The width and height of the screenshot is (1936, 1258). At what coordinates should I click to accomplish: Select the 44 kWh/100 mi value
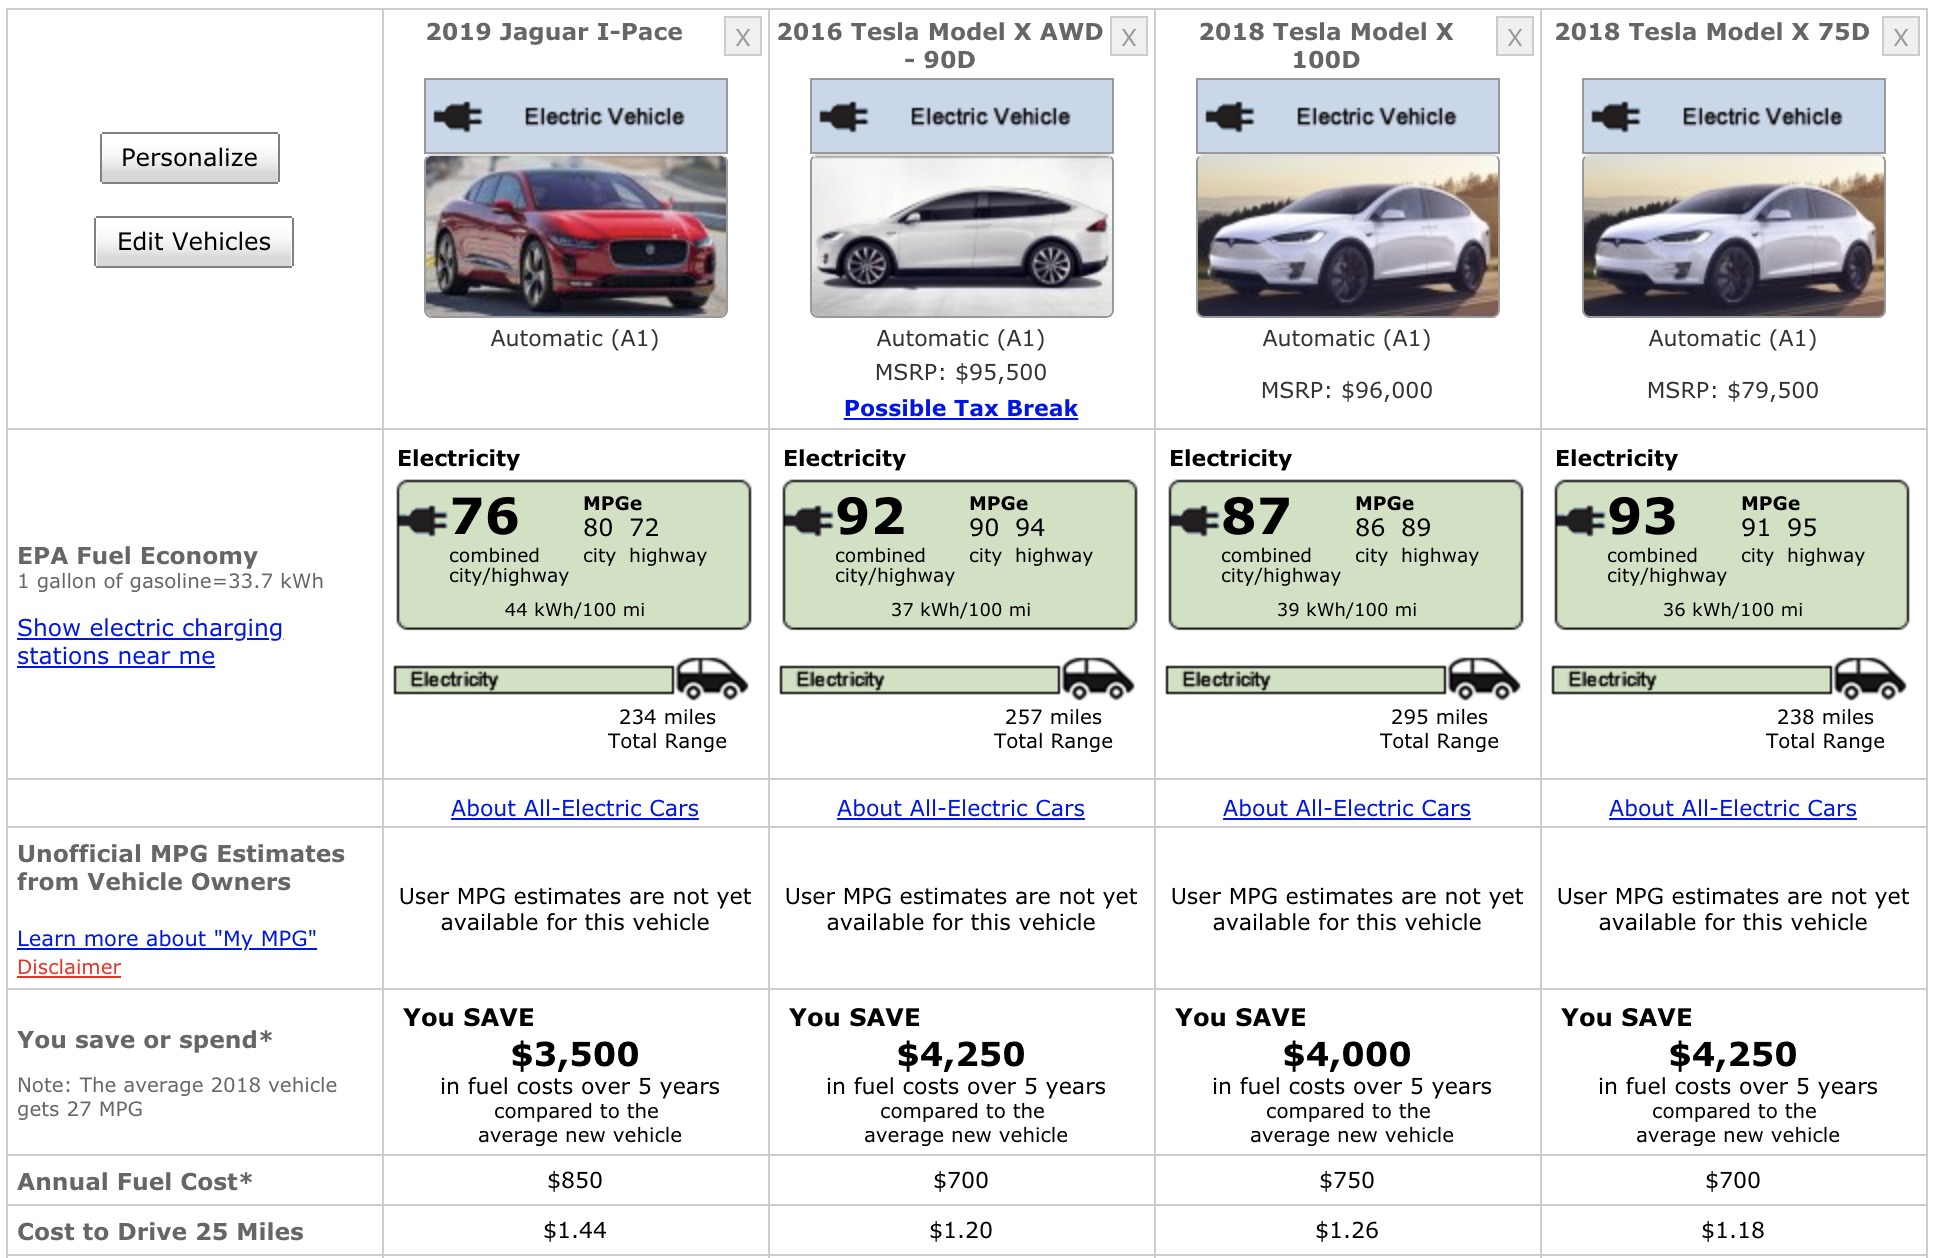(x=575, y=609)
